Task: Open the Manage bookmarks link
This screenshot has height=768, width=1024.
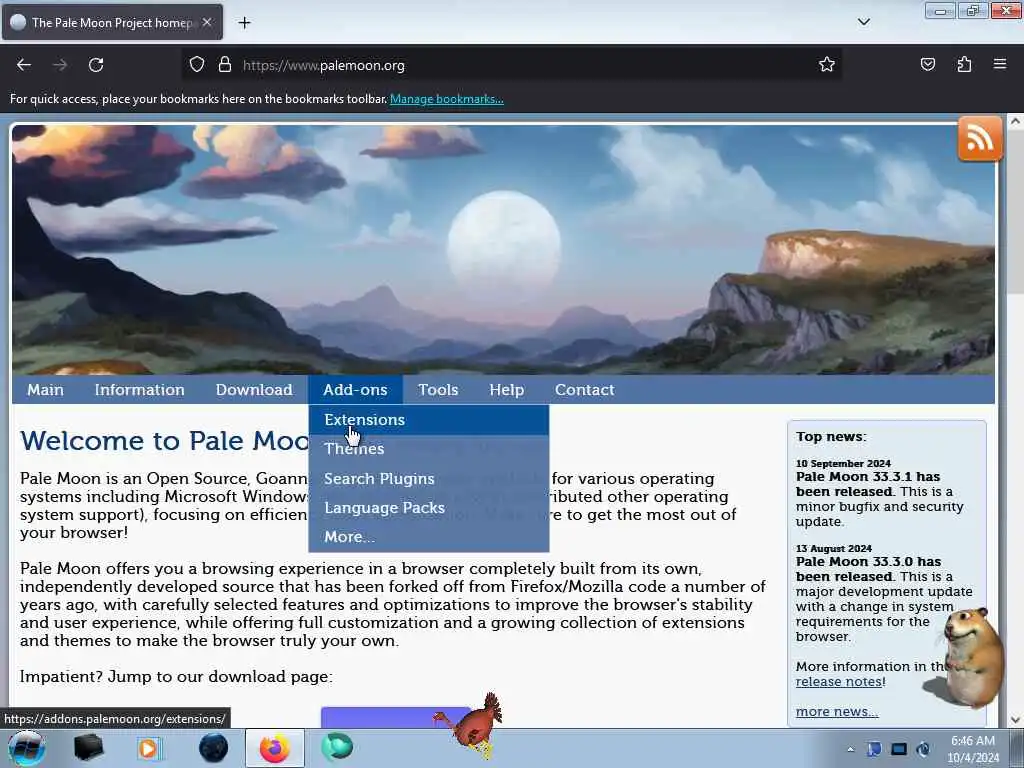Action: (447, 99)
